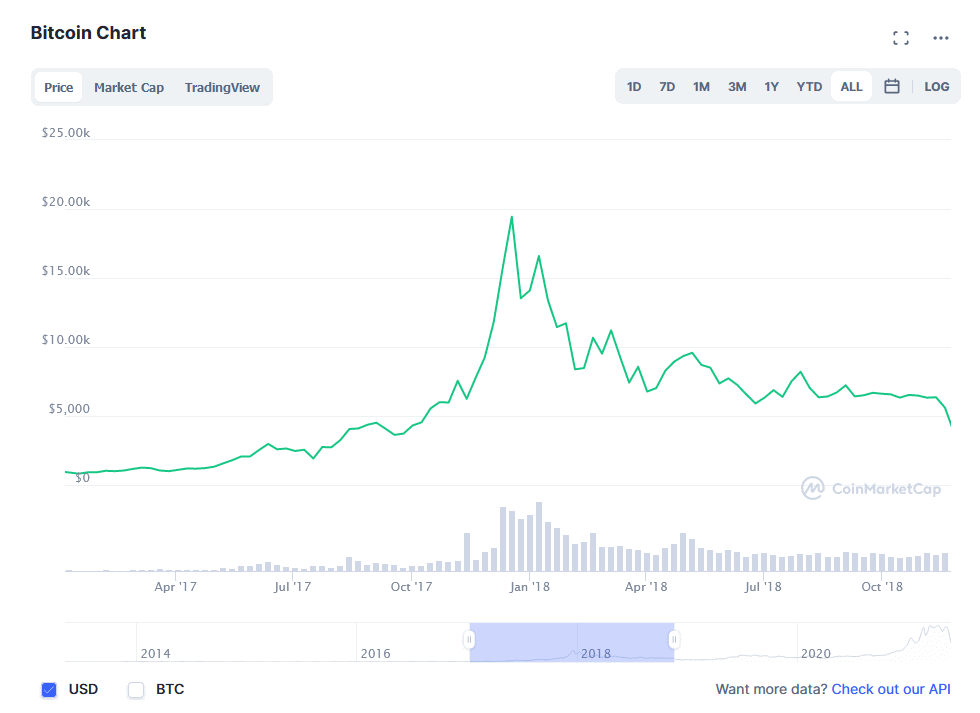Grab the right range selector handle
Image resolution: width=980 pixels, height=713 pixels.
click(674, 640)
